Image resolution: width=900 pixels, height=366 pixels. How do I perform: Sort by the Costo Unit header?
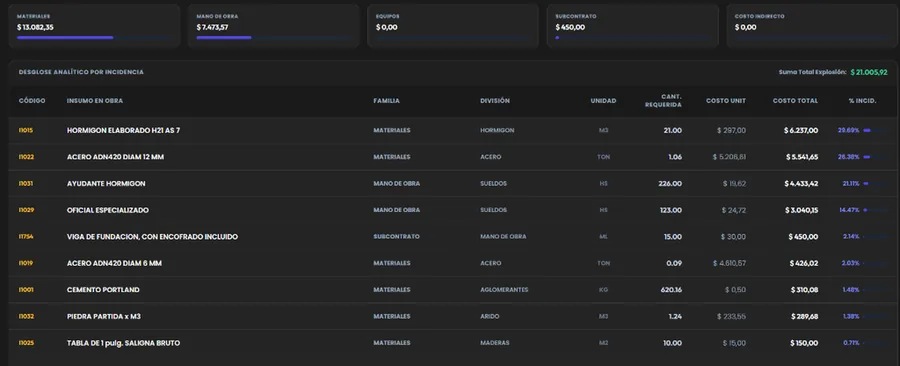click(x=726, y=101)
